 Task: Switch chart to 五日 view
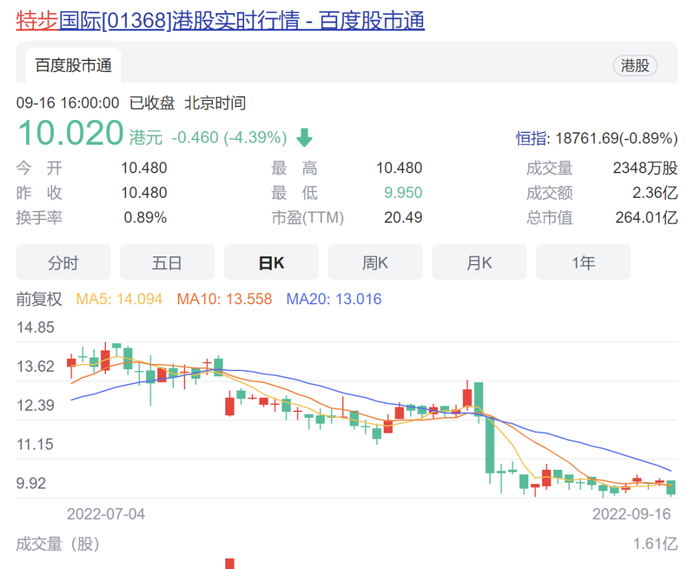point(167,262)
